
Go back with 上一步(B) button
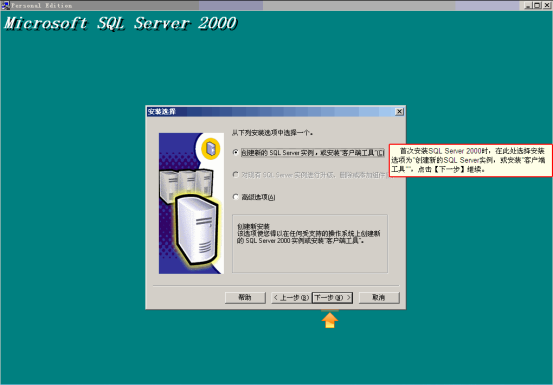pyautogui.click(x=291, y=298)
